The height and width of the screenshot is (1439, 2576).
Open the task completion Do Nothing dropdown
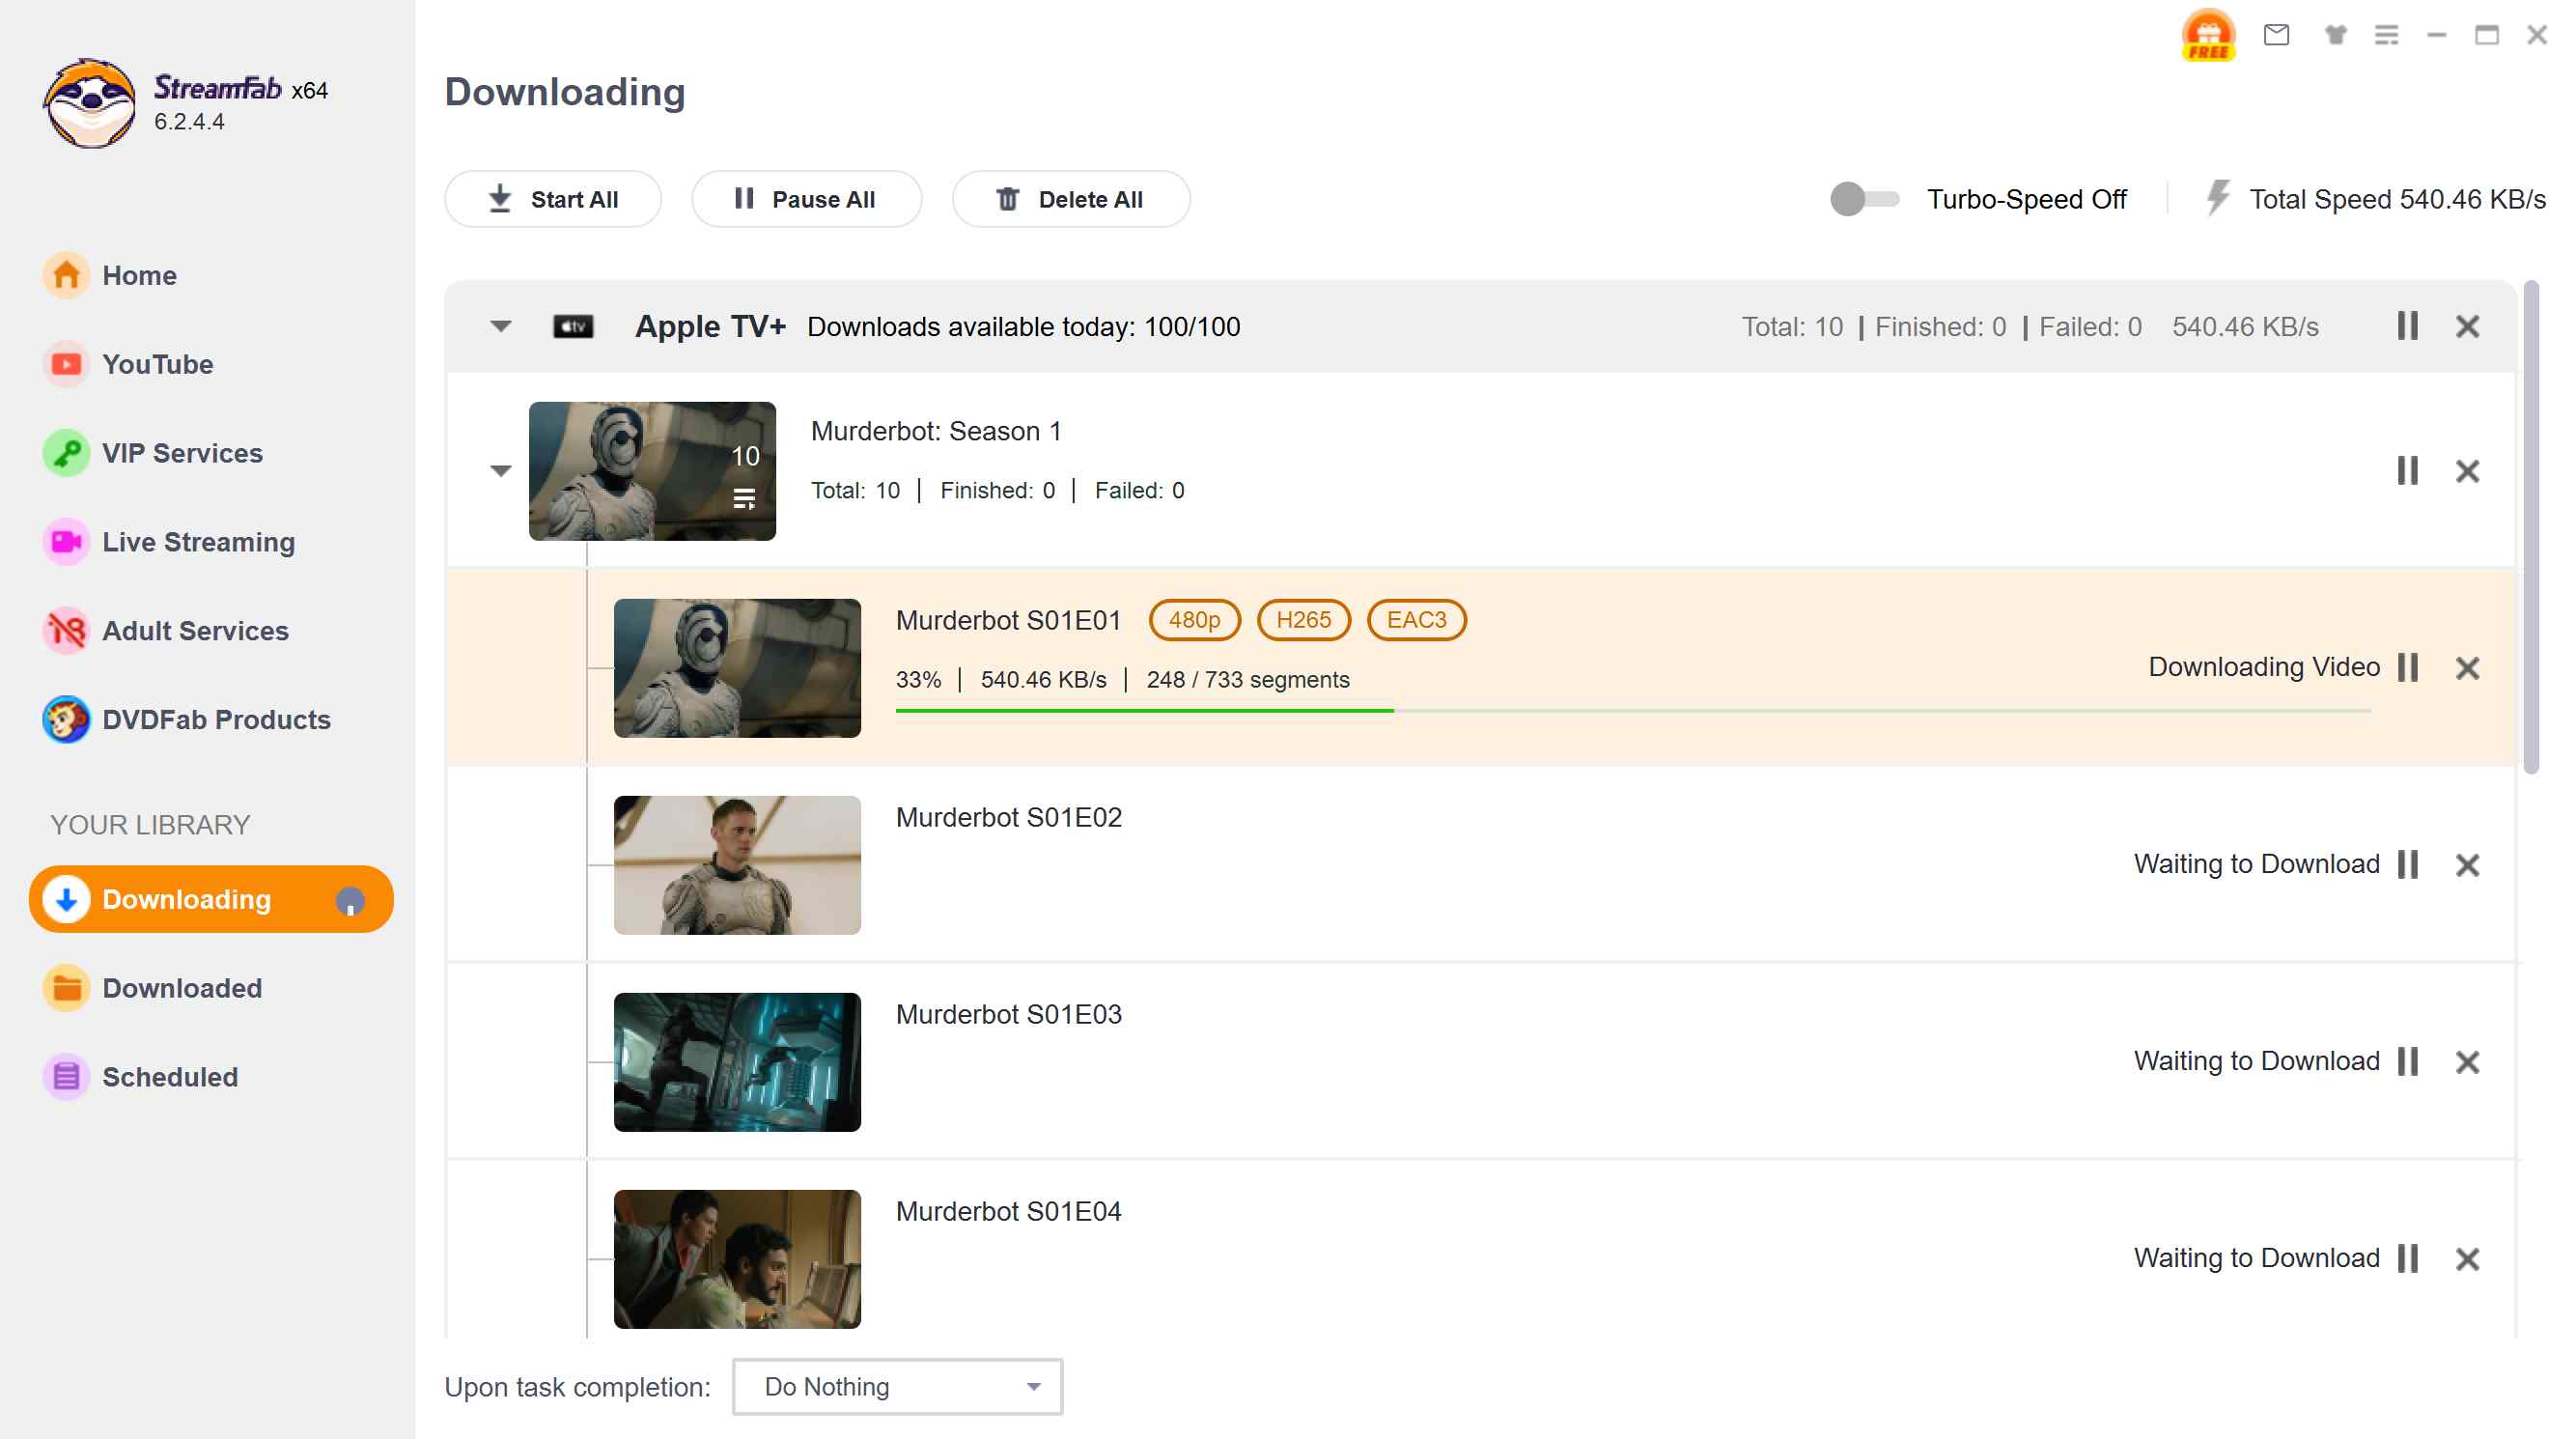click(897, 1386)
